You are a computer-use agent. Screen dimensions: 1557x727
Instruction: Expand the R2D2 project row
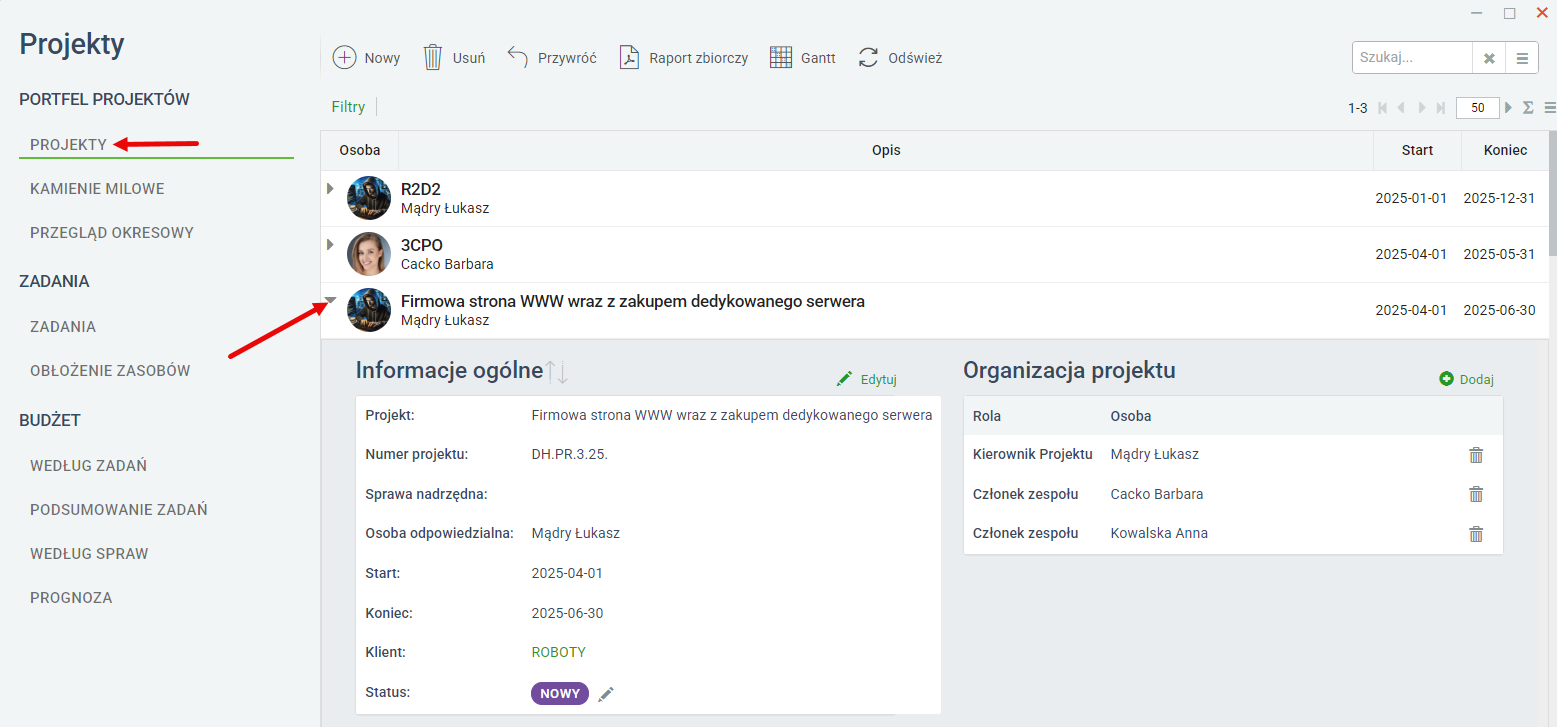[x=331, y=187]
